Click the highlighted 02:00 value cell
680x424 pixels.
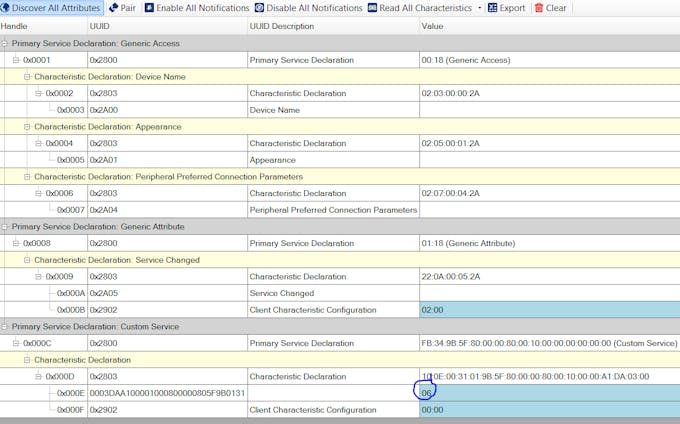(549, 310)
